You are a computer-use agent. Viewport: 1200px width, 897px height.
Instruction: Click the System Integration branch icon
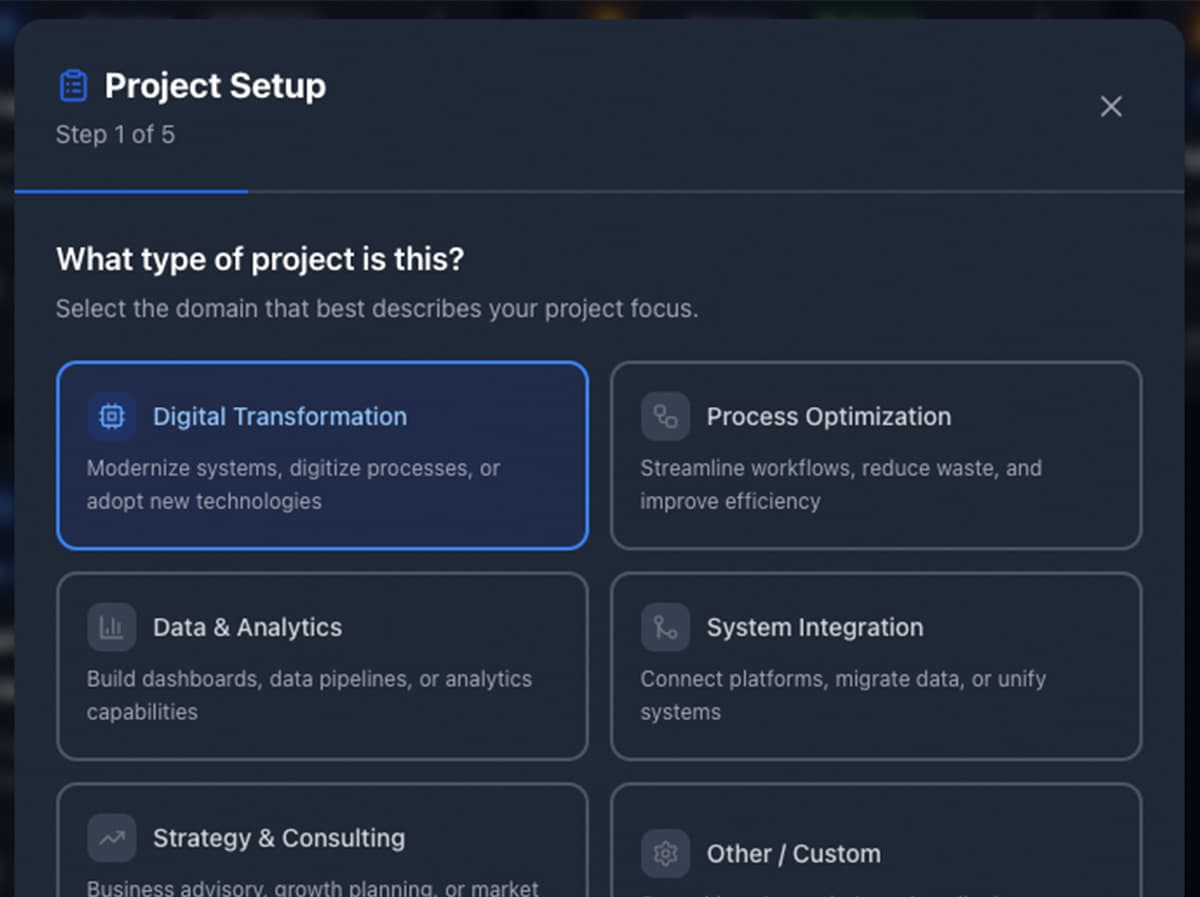(x=665, y=627)
